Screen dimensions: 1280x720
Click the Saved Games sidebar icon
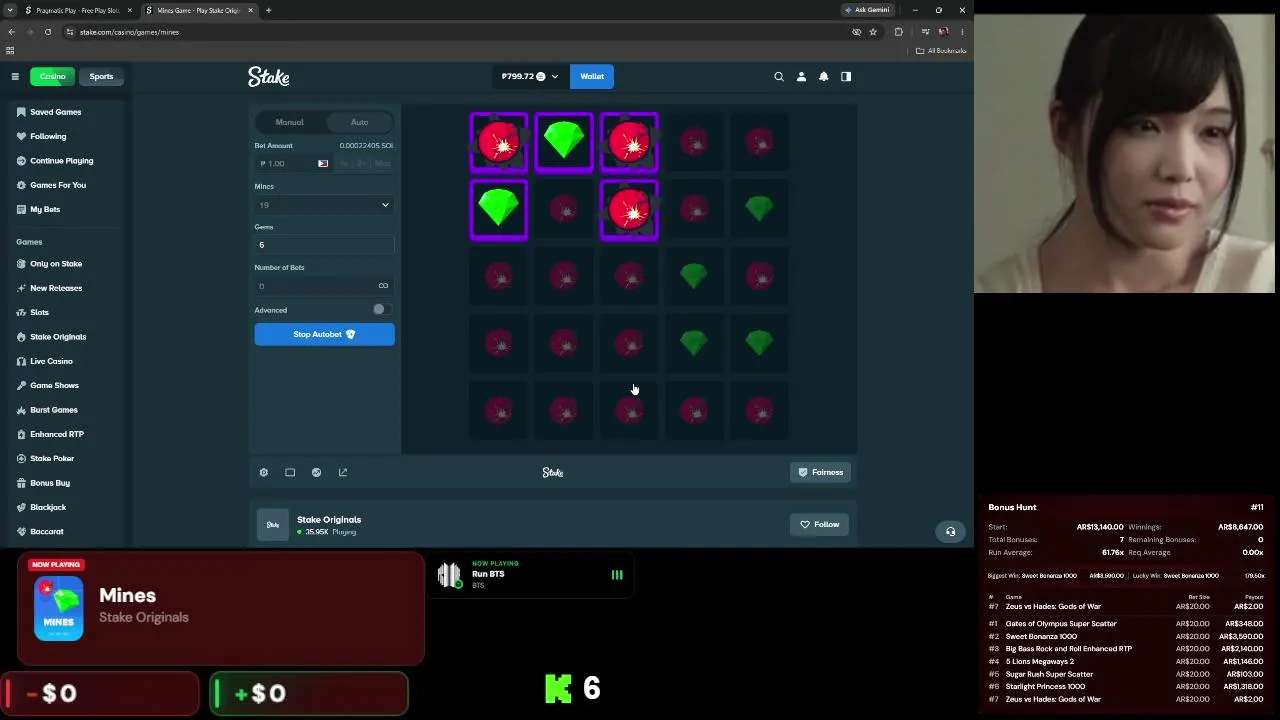tap(21, 112)
